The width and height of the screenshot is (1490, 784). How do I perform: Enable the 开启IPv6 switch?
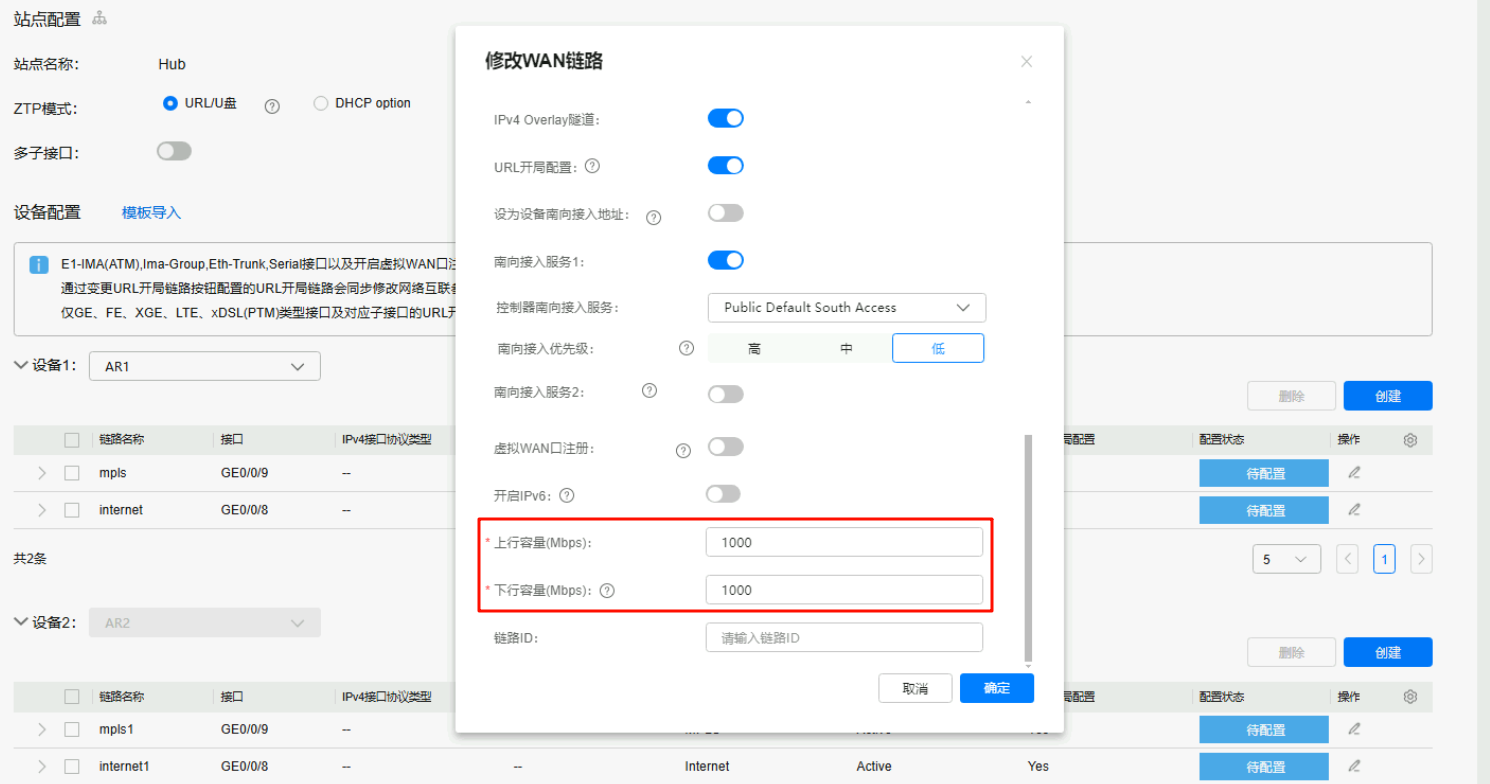coord(723,494)
